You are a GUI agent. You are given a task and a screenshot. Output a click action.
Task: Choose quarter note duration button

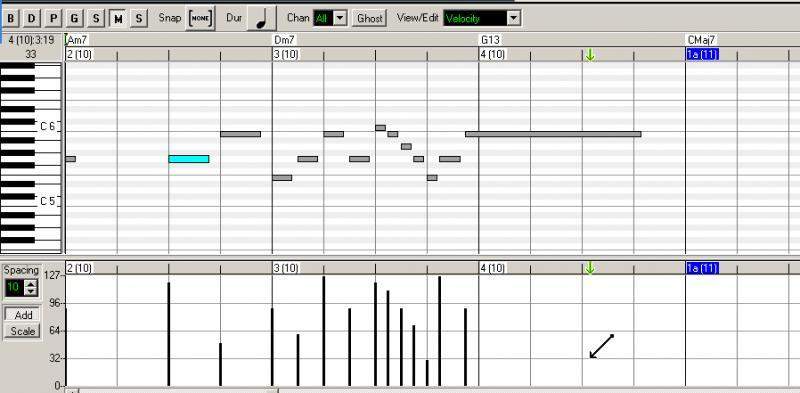(x=262, y=18)
